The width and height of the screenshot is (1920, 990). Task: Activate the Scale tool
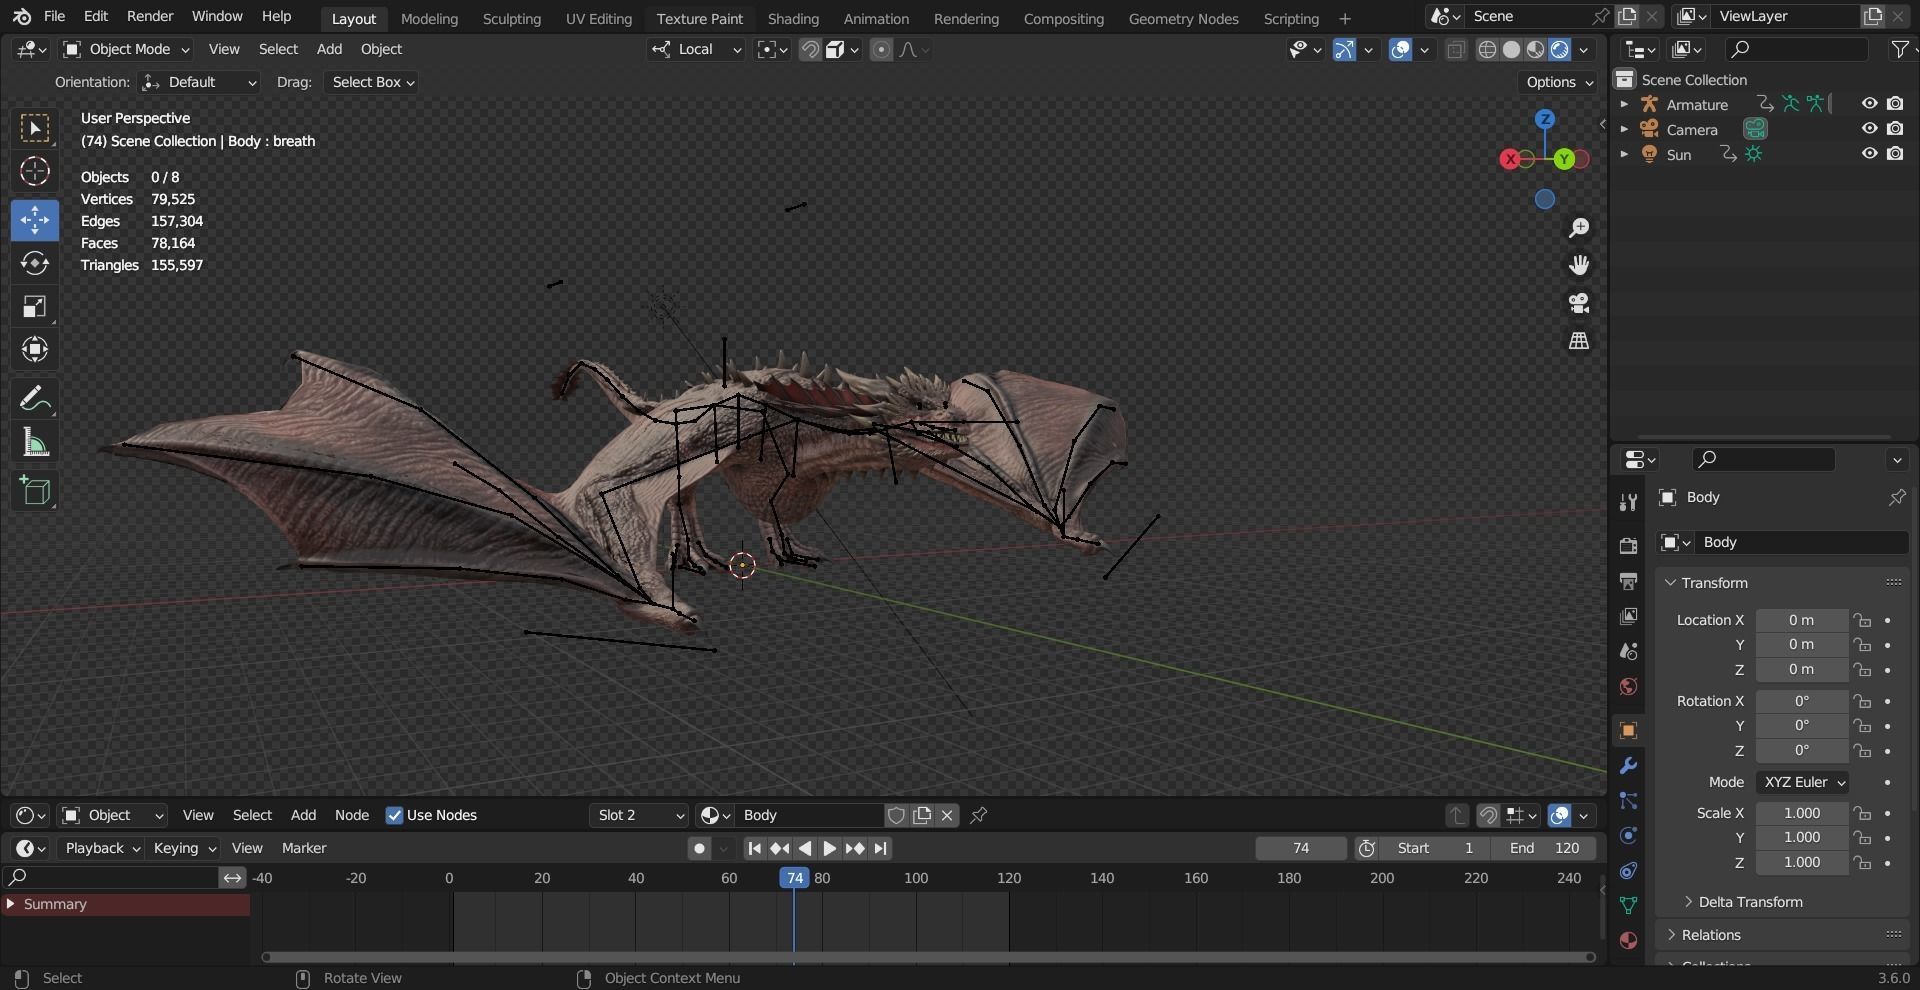point(35,306)
